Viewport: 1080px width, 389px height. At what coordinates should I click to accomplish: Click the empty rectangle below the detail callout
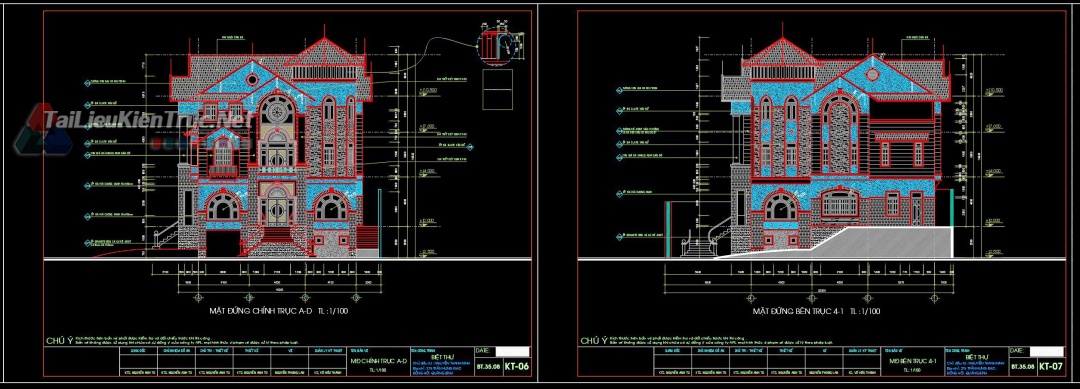497,90
